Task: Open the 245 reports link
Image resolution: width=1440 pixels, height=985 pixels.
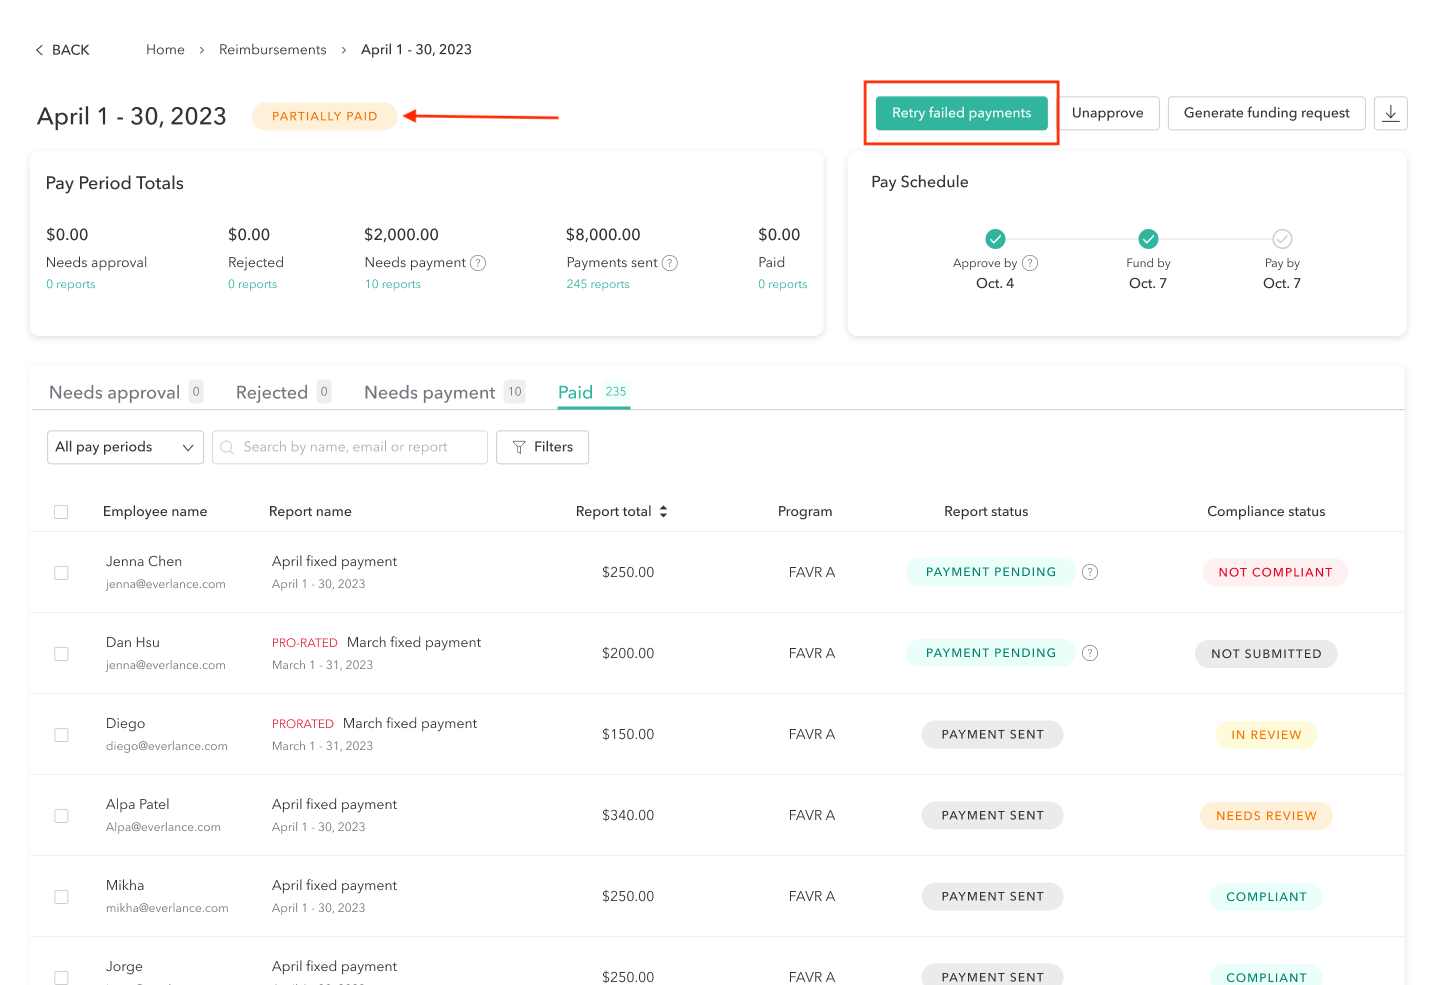Action: (598, 284)
